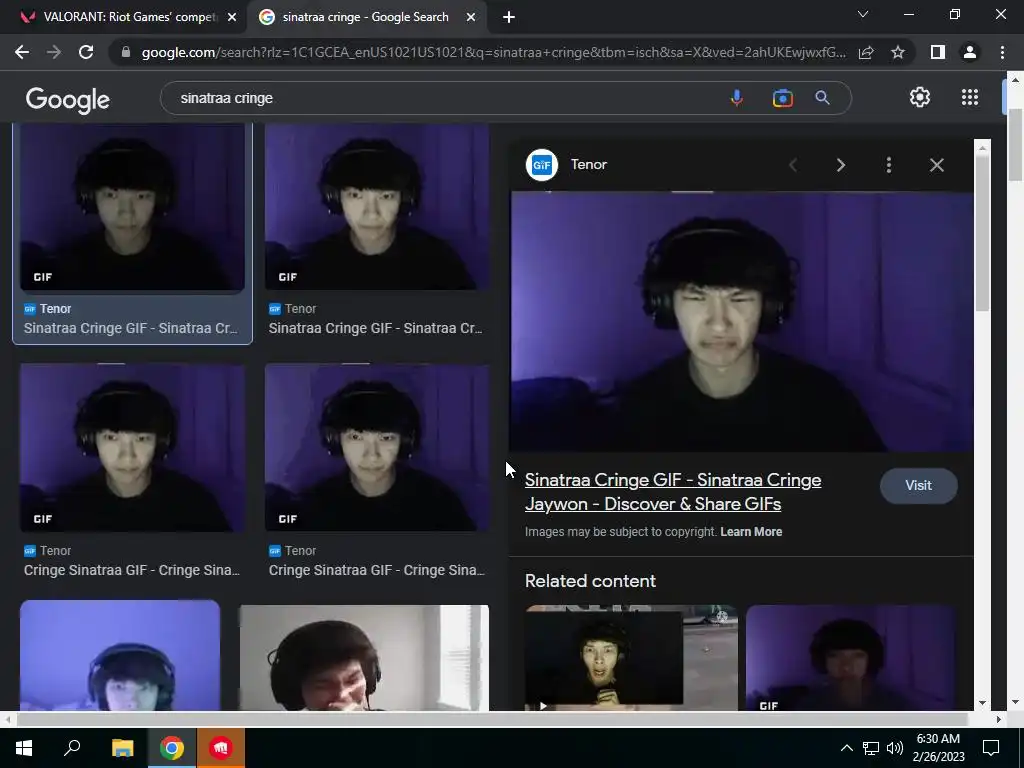Screen dimensions: 1024x768
Task: Open File Explorer from taskbar
Action: pyautogui.click(x=122, y=748)
